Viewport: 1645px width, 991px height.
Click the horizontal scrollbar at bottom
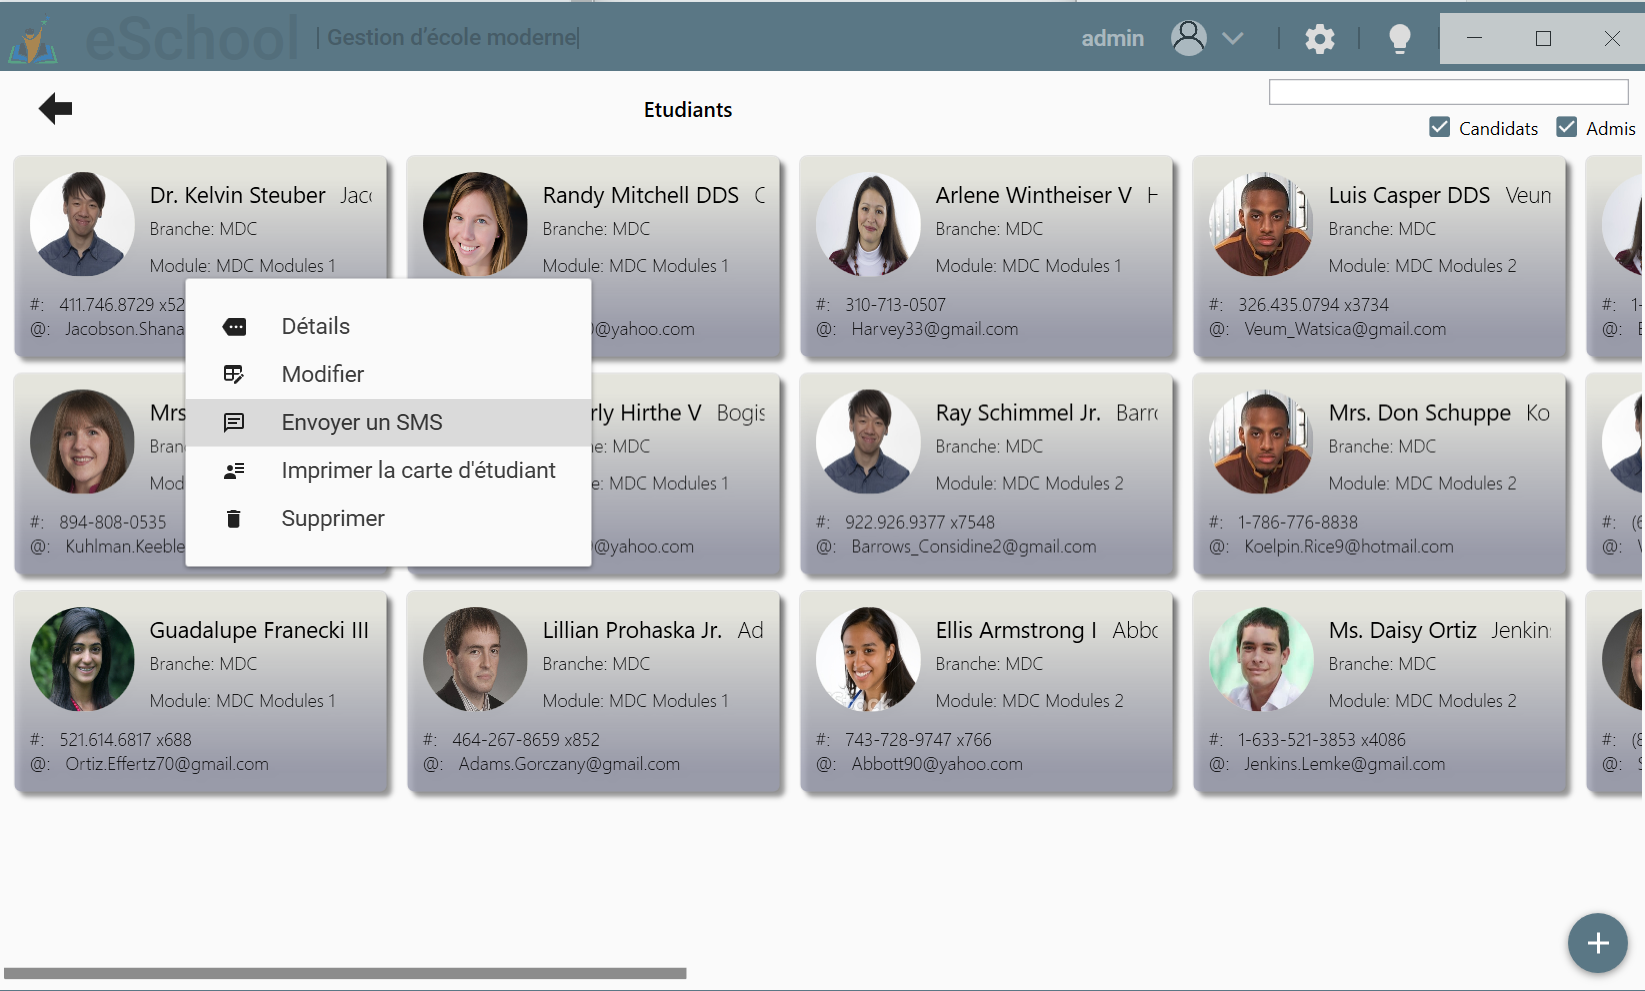[x=345, y=973]
